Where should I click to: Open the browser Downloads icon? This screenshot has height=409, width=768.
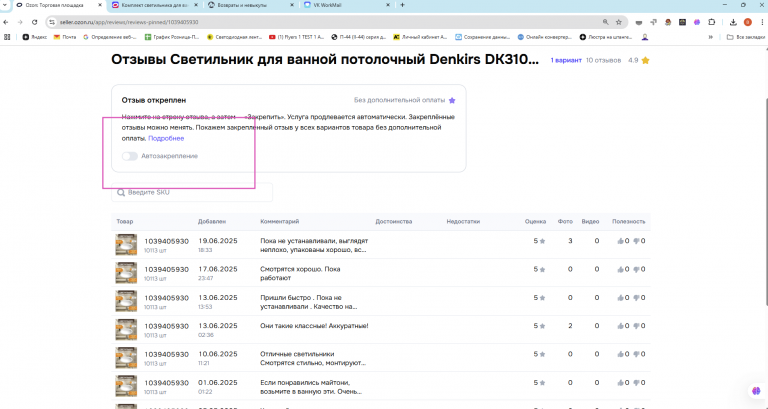[x=733, y=22]
